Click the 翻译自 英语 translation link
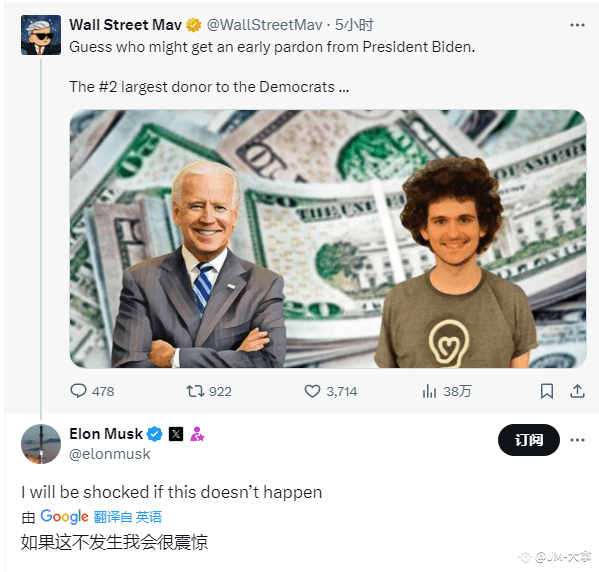Screen dimensions: 599x572 (x=128, y=517)
